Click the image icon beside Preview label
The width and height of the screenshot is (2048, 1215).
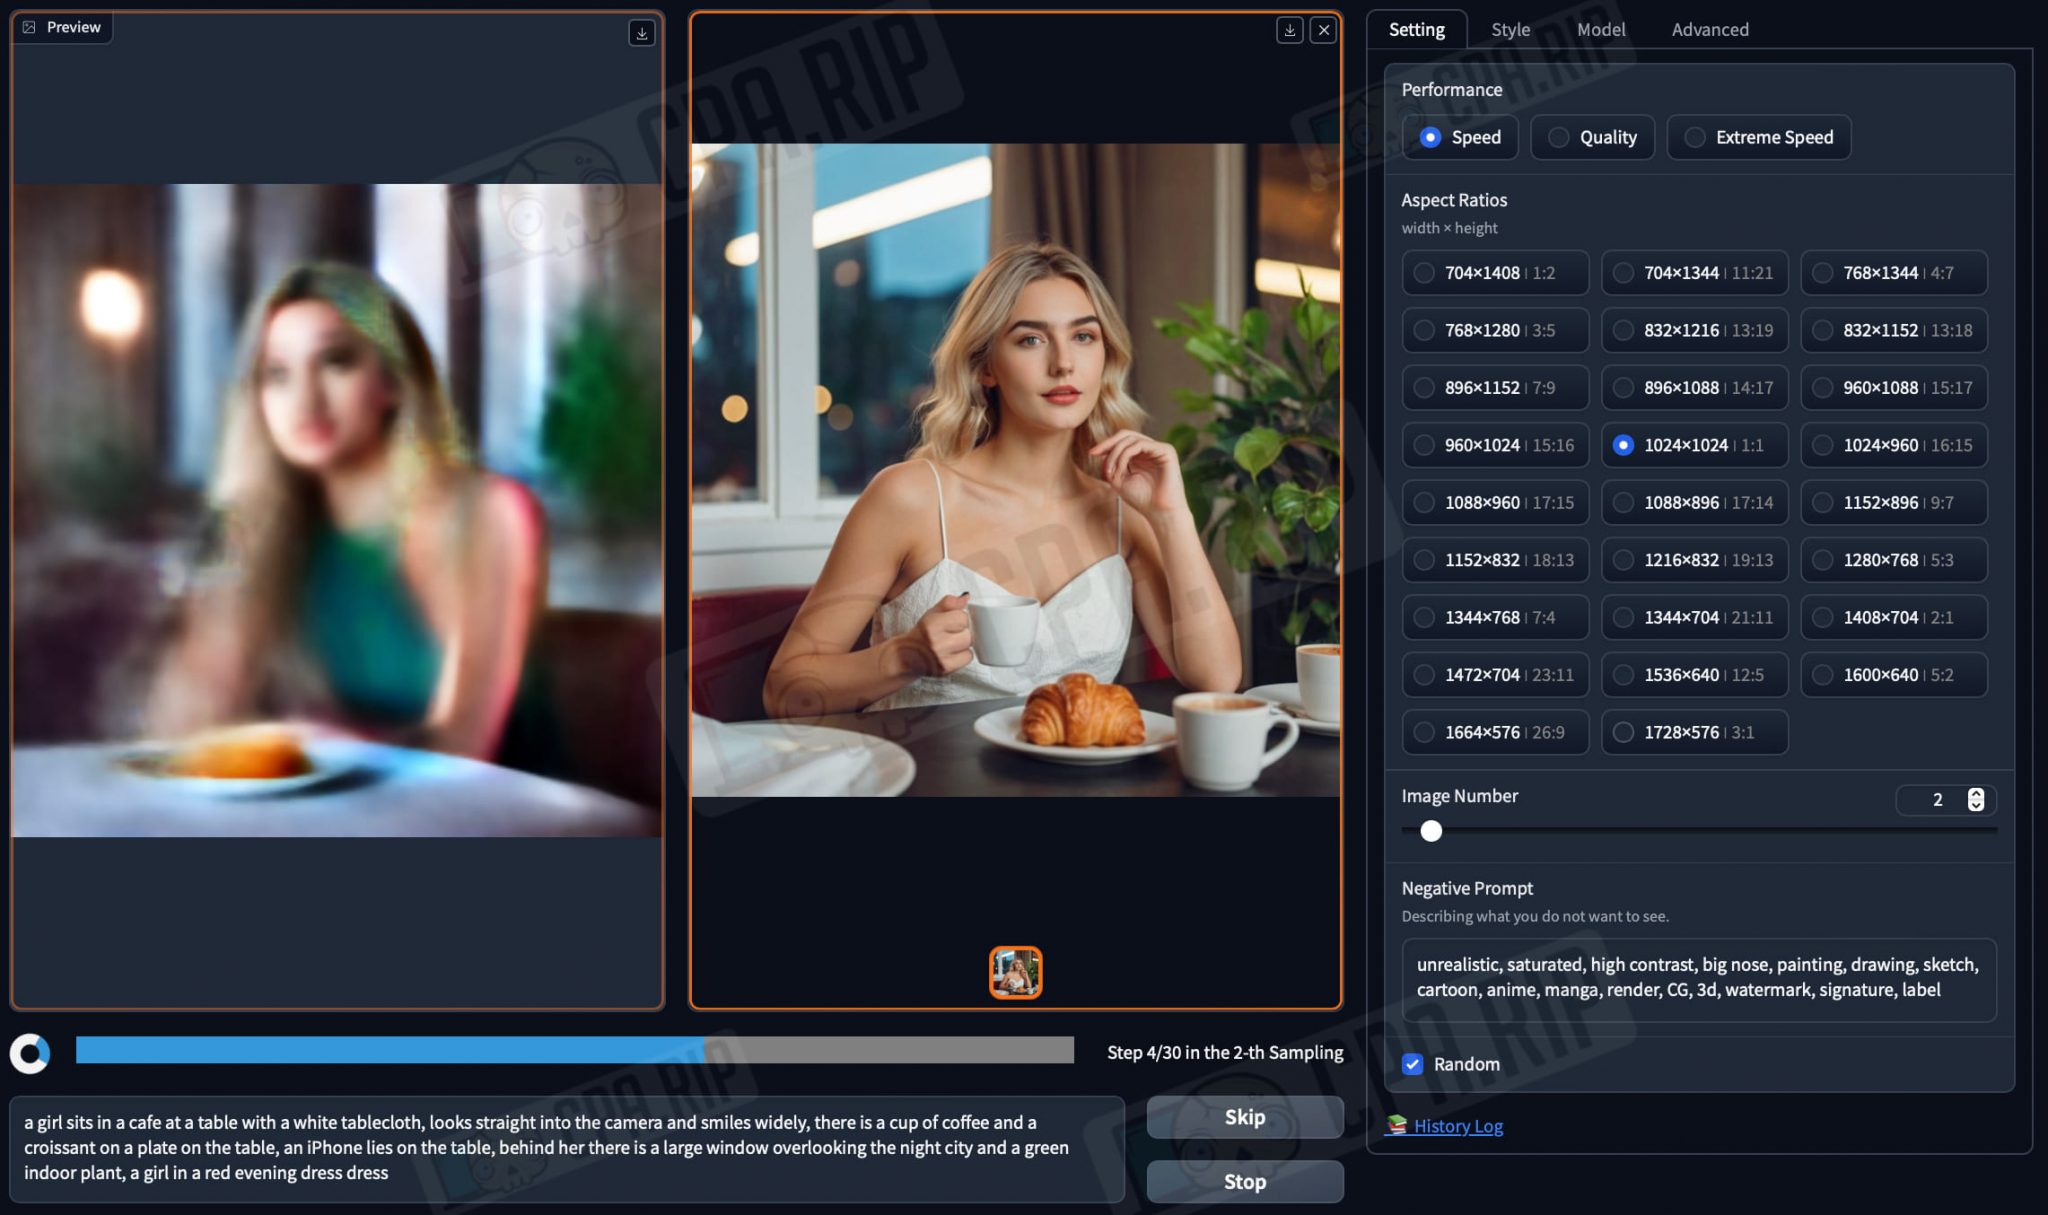pyautogui.click(x=29, y=27)
